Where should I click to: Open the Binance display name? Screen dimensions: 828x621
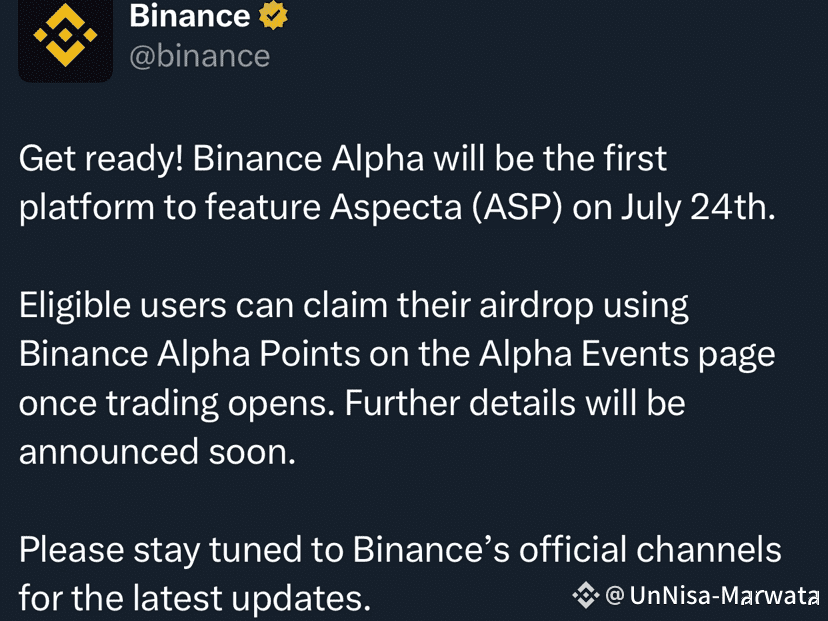[189, 15]
